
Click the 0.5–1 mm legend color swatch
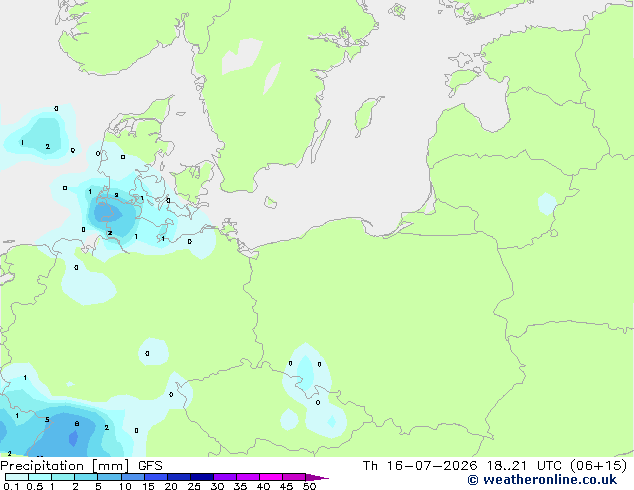[x=40, y=477]
